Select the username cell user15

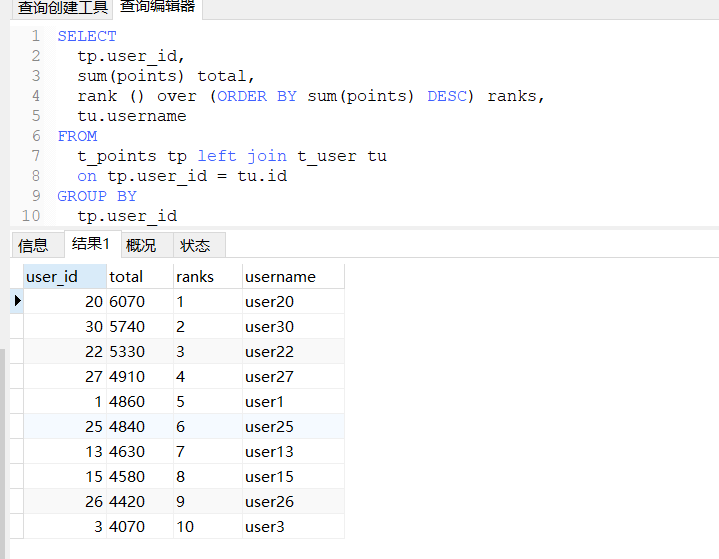coord(293,476)
